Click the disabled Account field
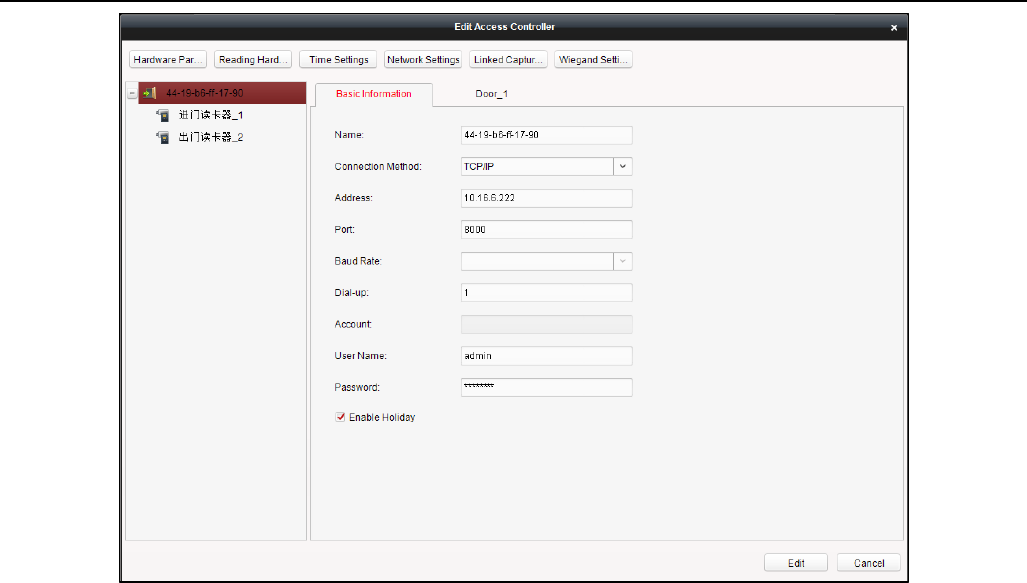 [546, 324]
